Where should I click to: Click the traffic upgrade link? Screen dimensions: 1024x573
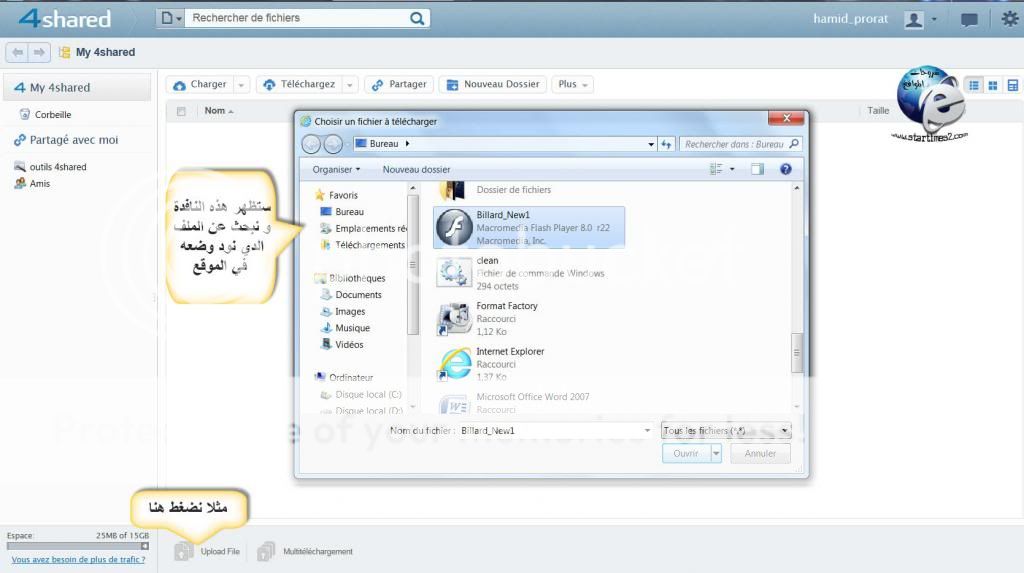(78, 560)
